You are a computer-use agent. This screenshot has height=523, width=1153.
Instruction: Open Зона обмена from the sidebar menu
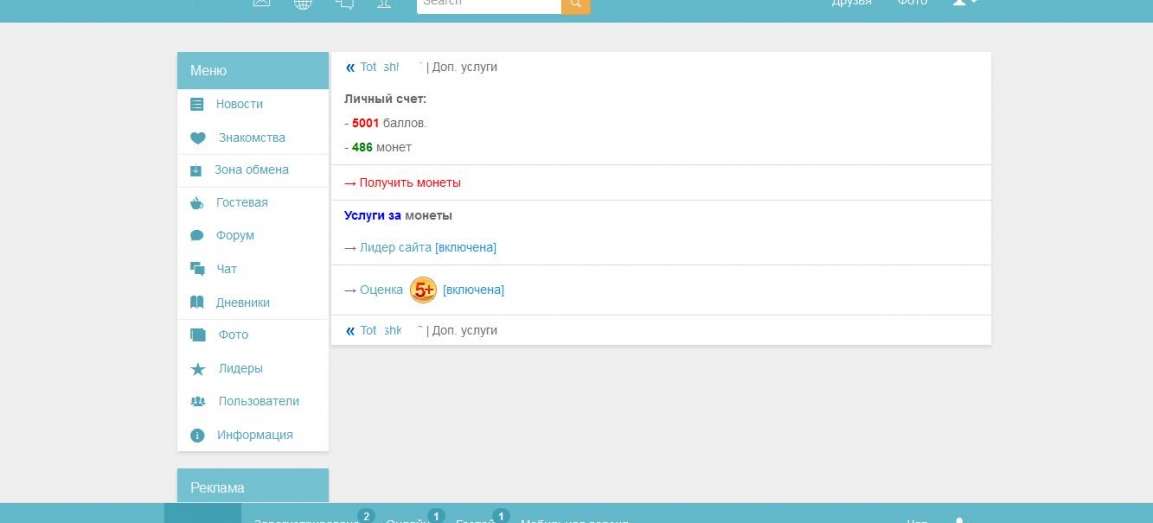point(251,170)
